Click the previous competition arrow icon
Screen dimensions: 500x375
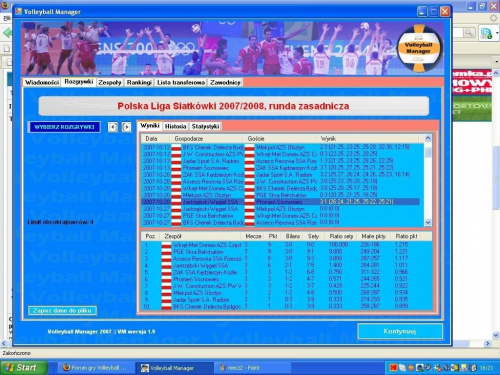pyautogui.click(x=113, y=127)
